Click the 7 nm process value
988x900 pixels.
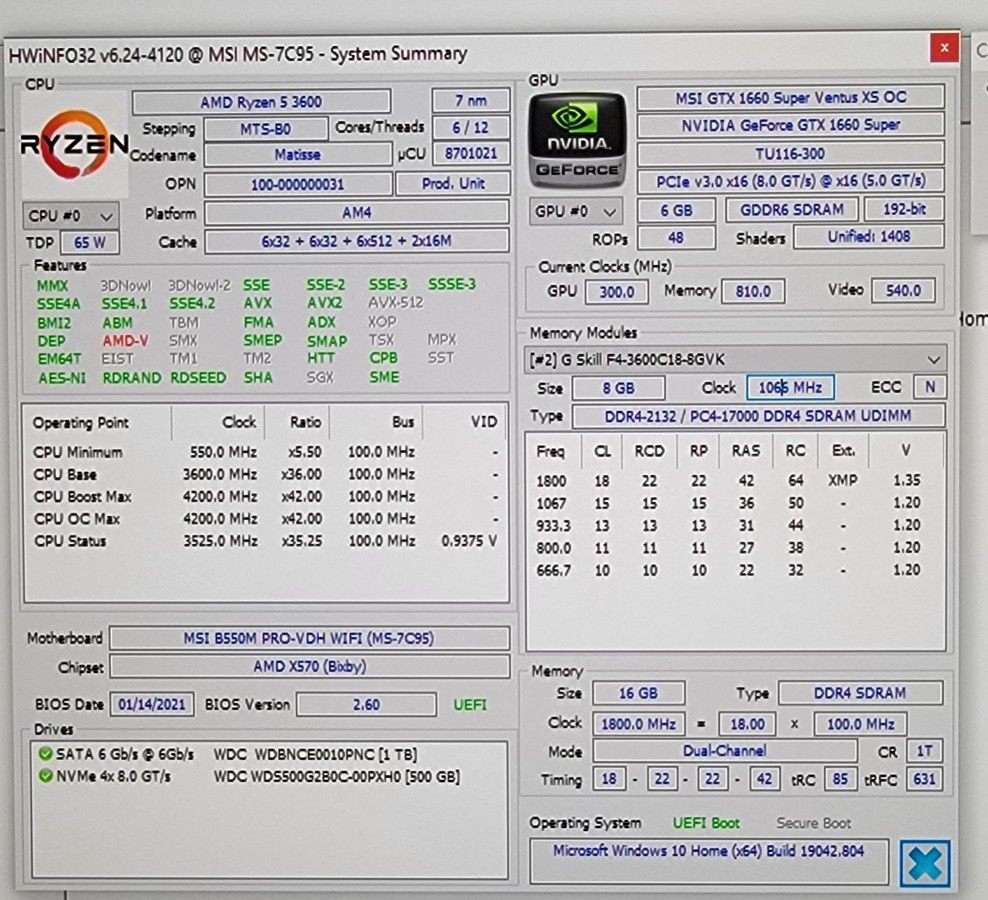coord(471,100)
